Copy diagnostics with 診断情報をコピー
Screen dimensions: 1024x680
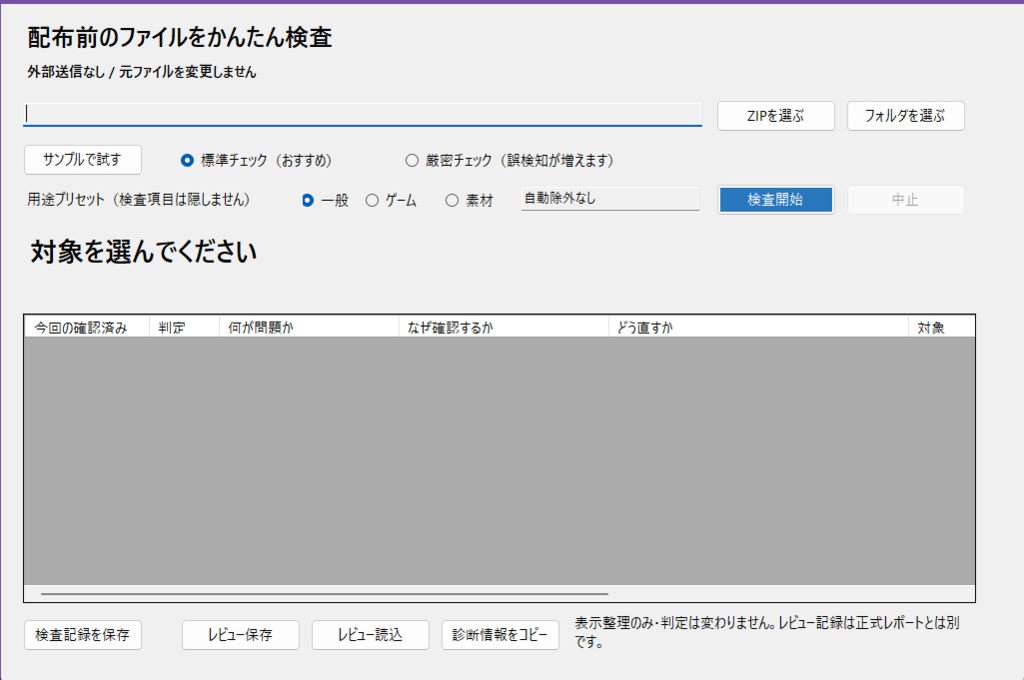500,635
